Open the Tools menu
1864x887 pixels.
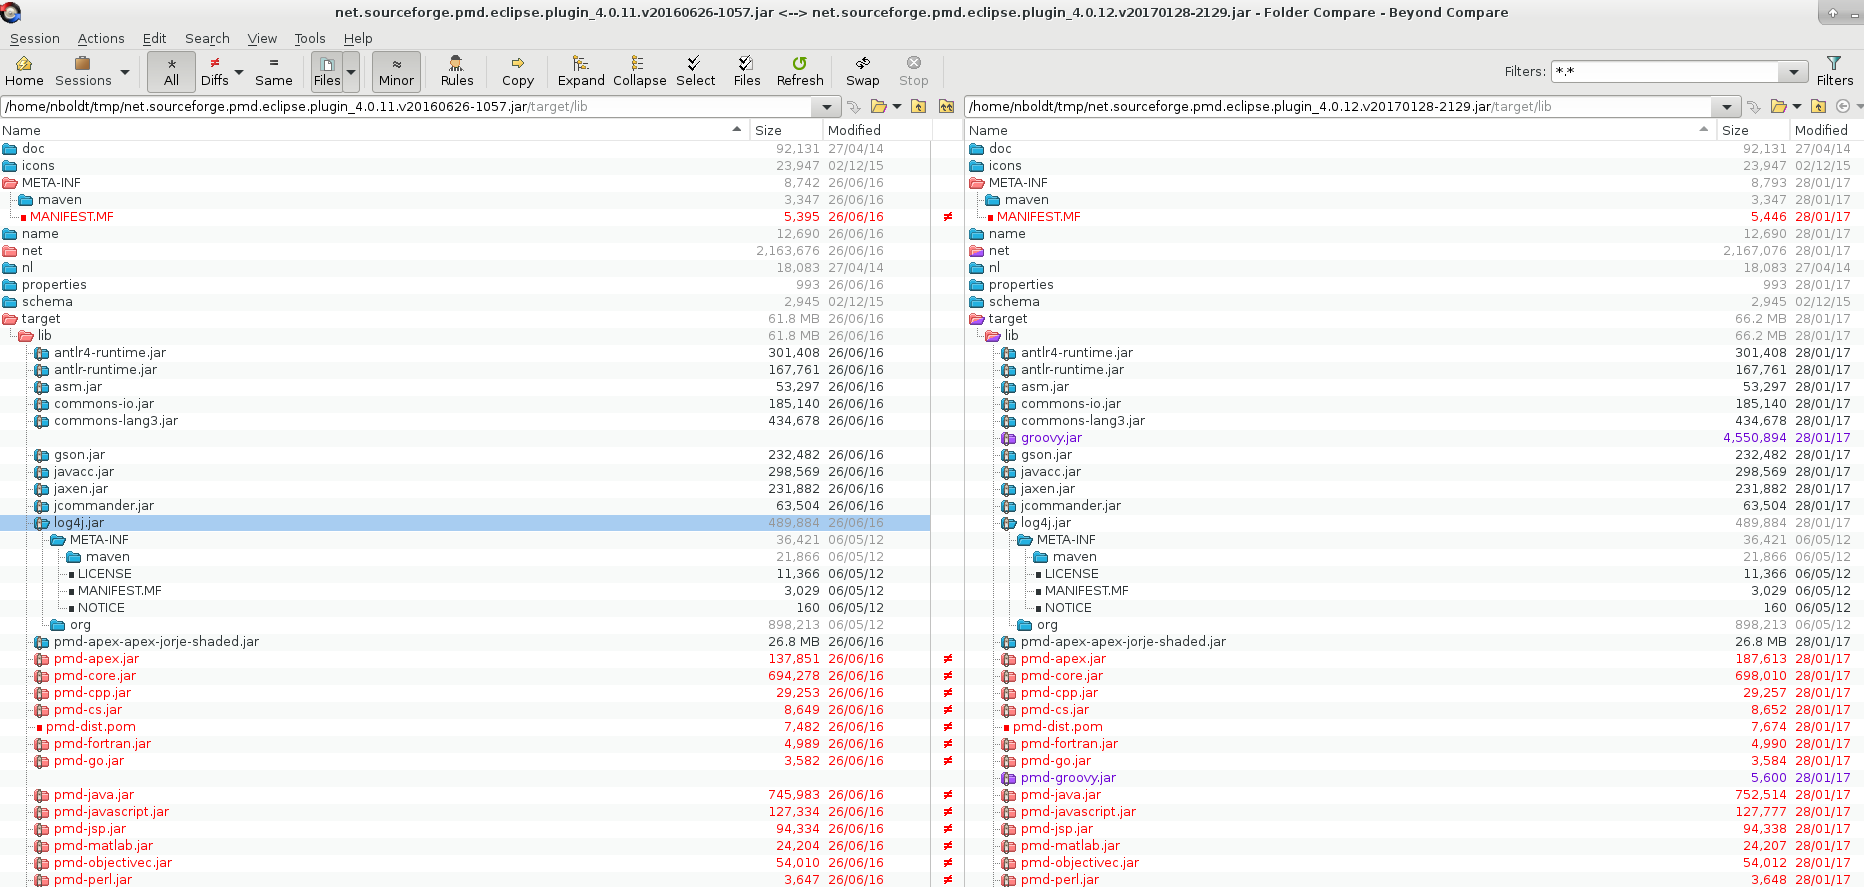click(x=310, y=38)
